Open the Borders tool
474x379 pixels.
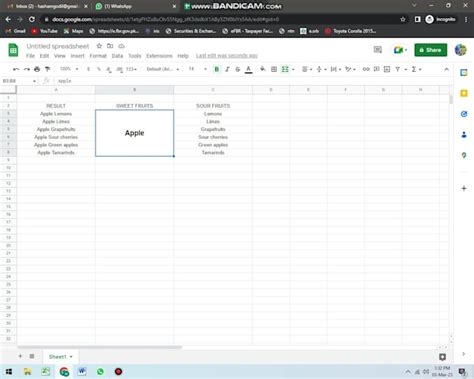click(x=274, y=69)
